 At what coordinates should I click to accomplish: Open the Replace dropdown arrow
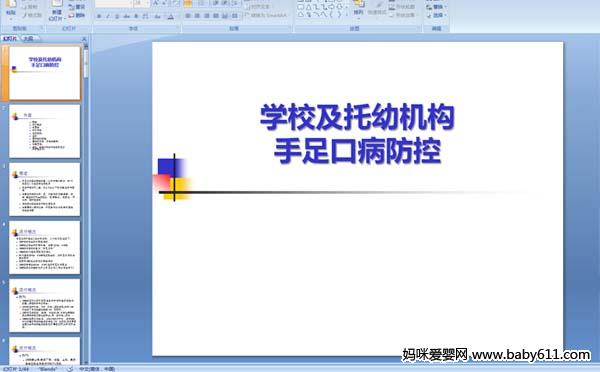point(446,7)
